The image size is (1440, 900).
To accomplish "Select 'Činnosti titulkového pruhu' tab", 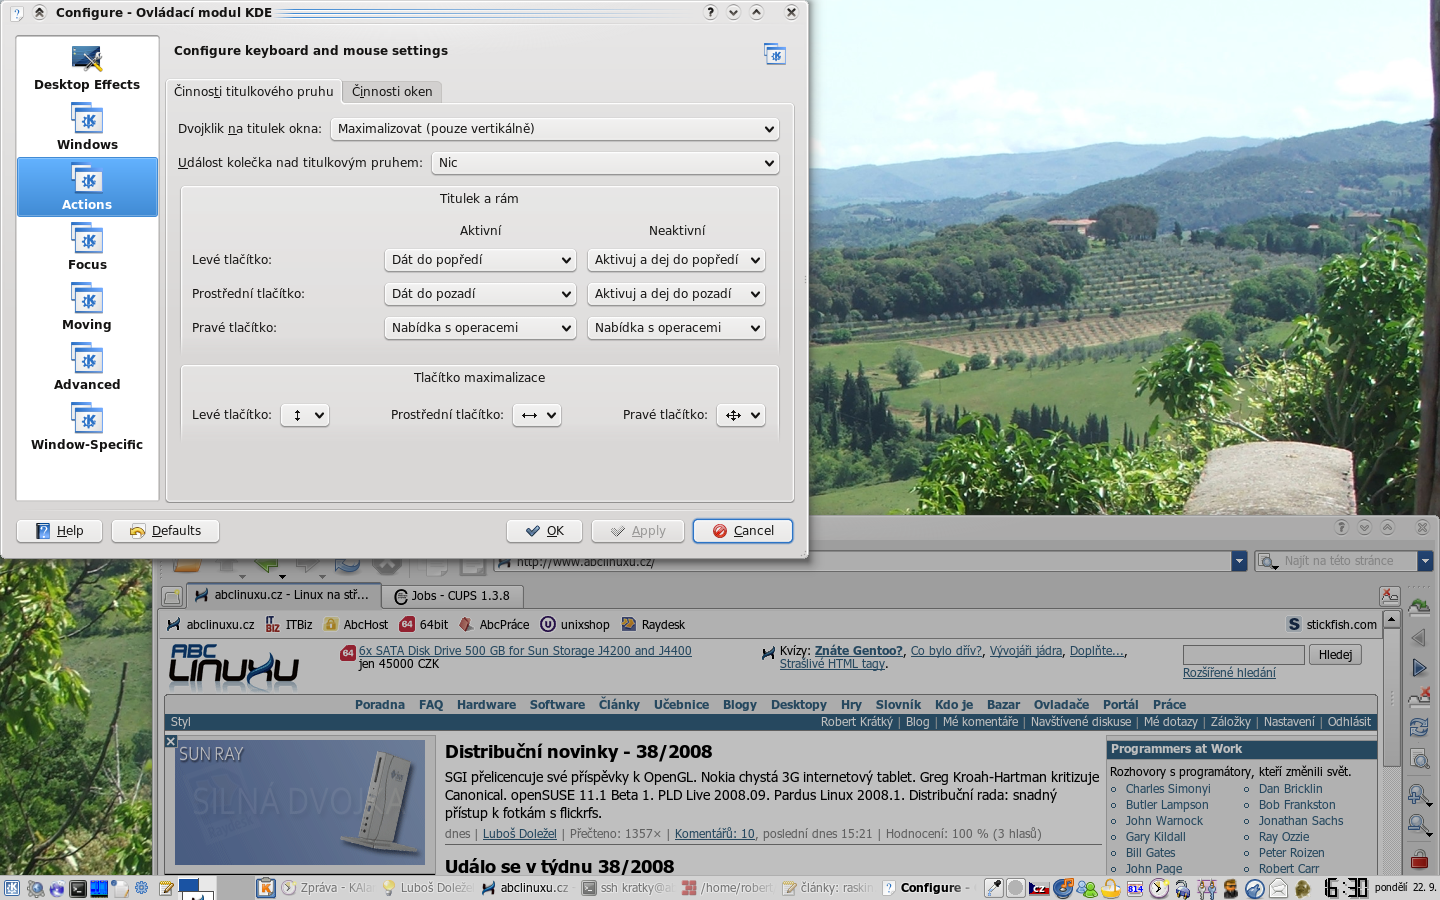I will tap(253, 91).
